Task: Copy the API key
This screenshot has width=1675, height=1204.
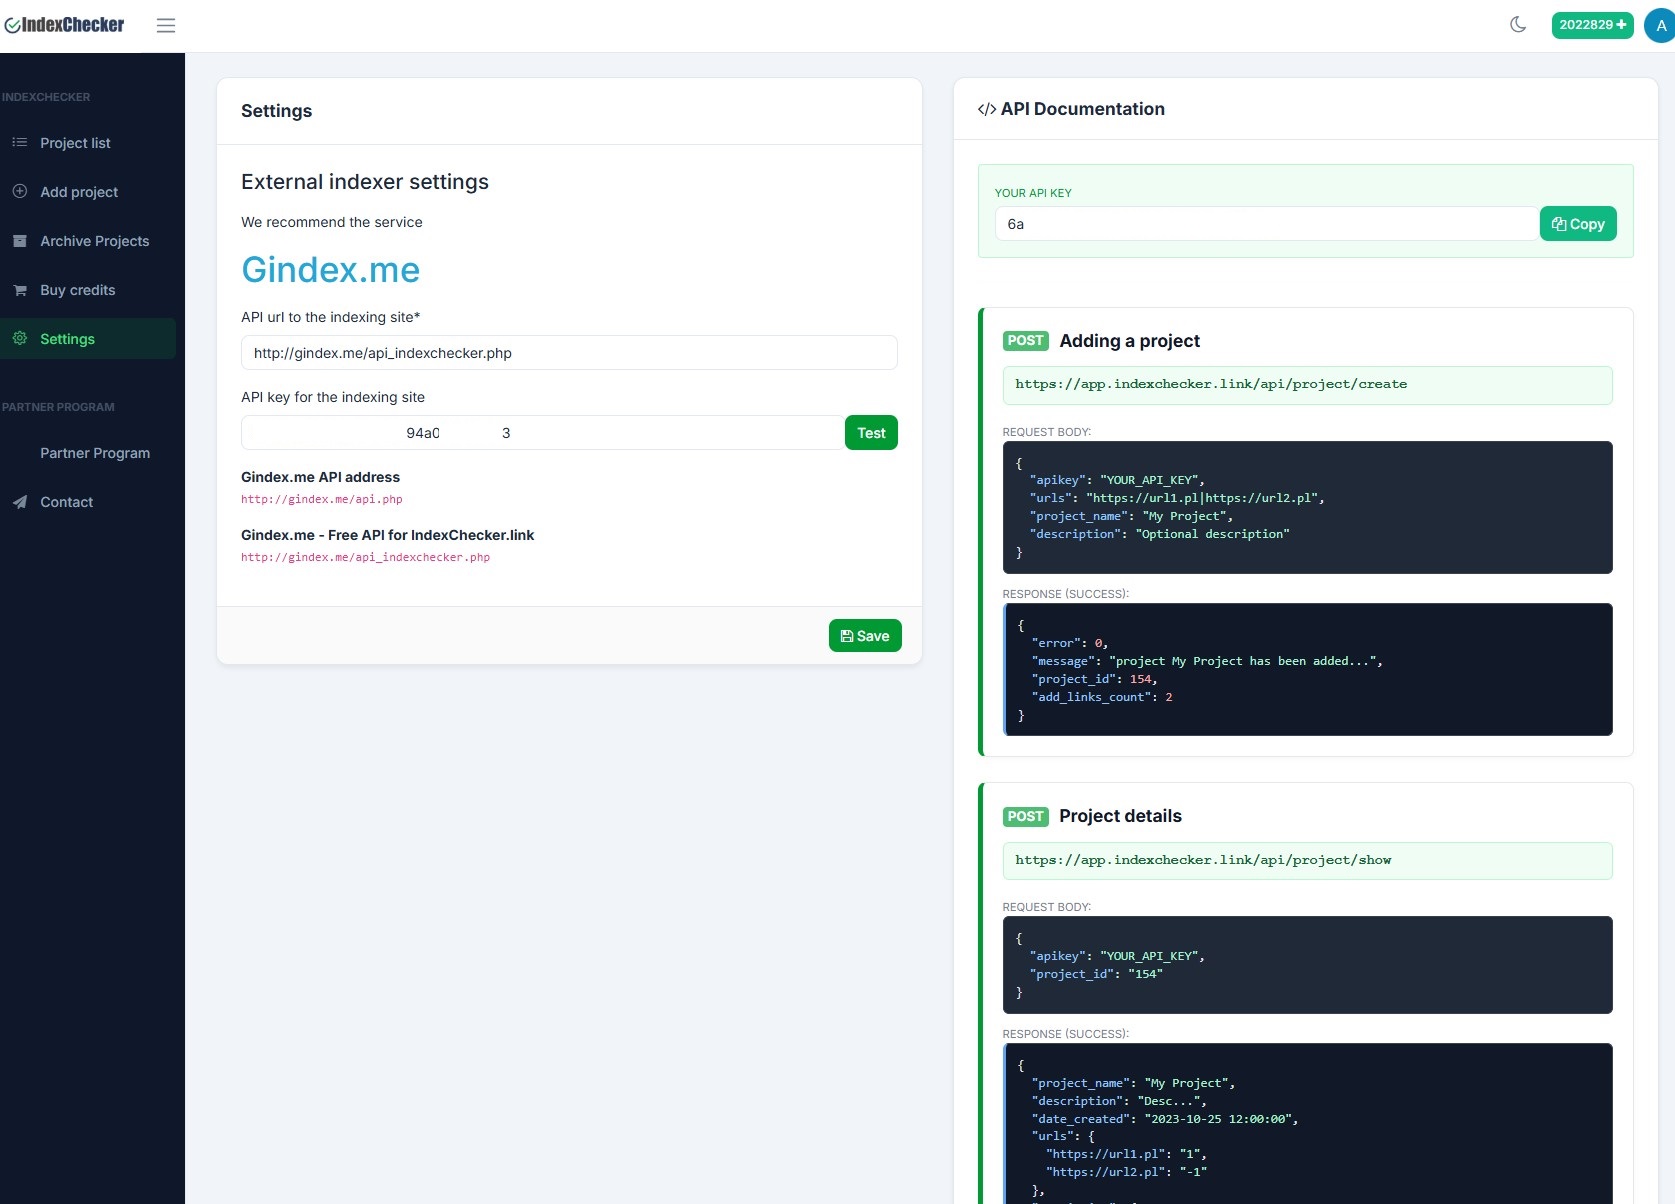Action: [1578, 224]
